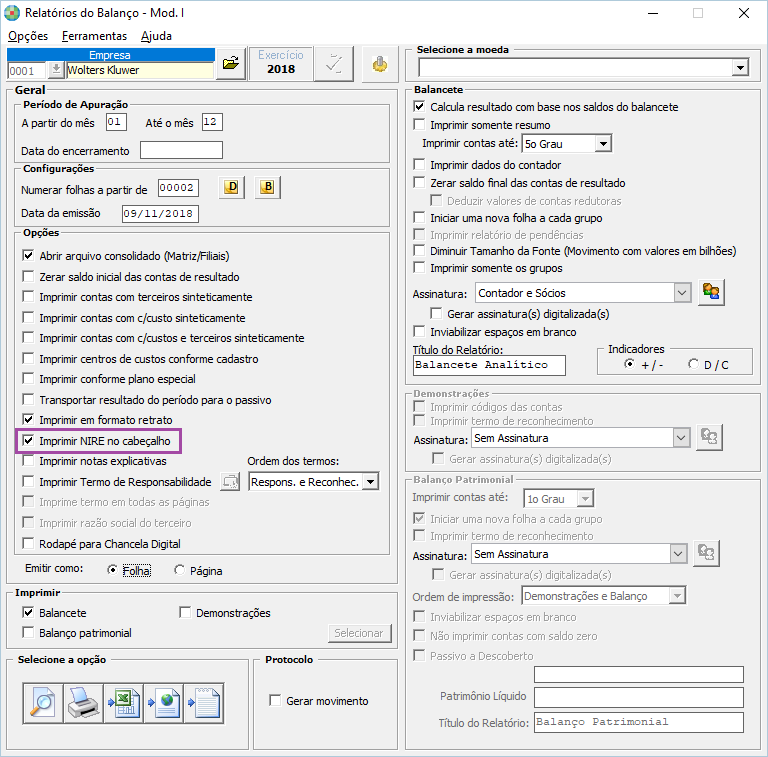Open the Ajuda menu

156,36
